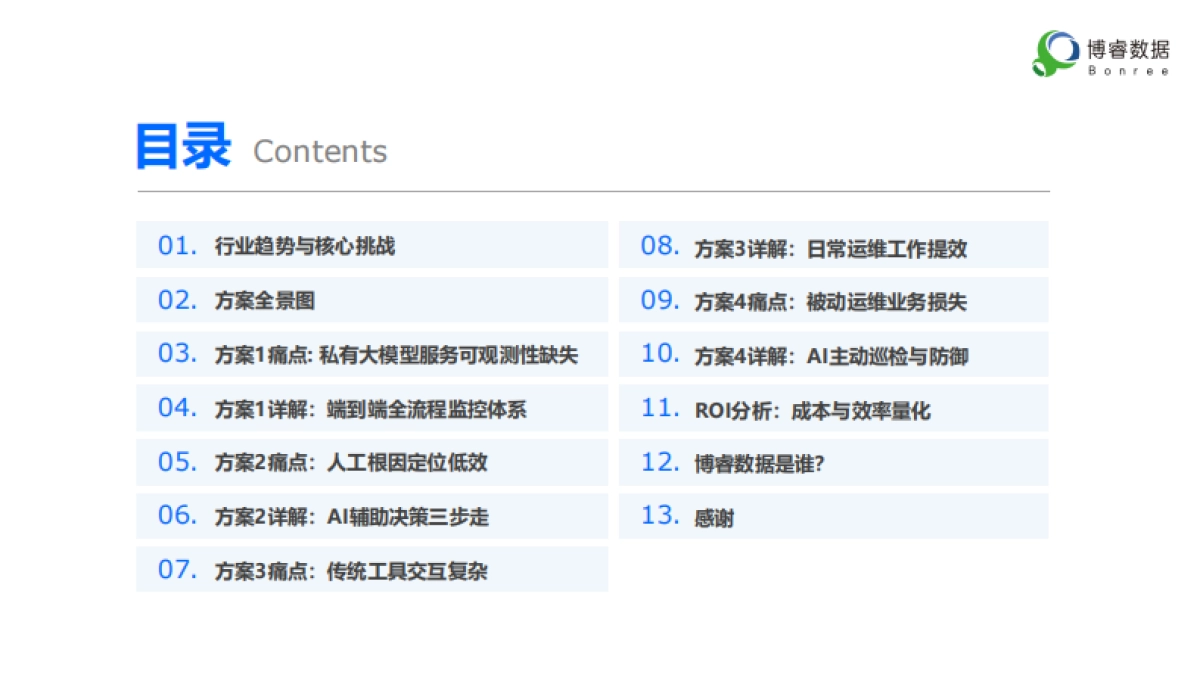1200x675 pixels.
Task: Open 04 方案1详解 端到端全流程监控体系
Action: pyautogui.click(x=370, y=408)
